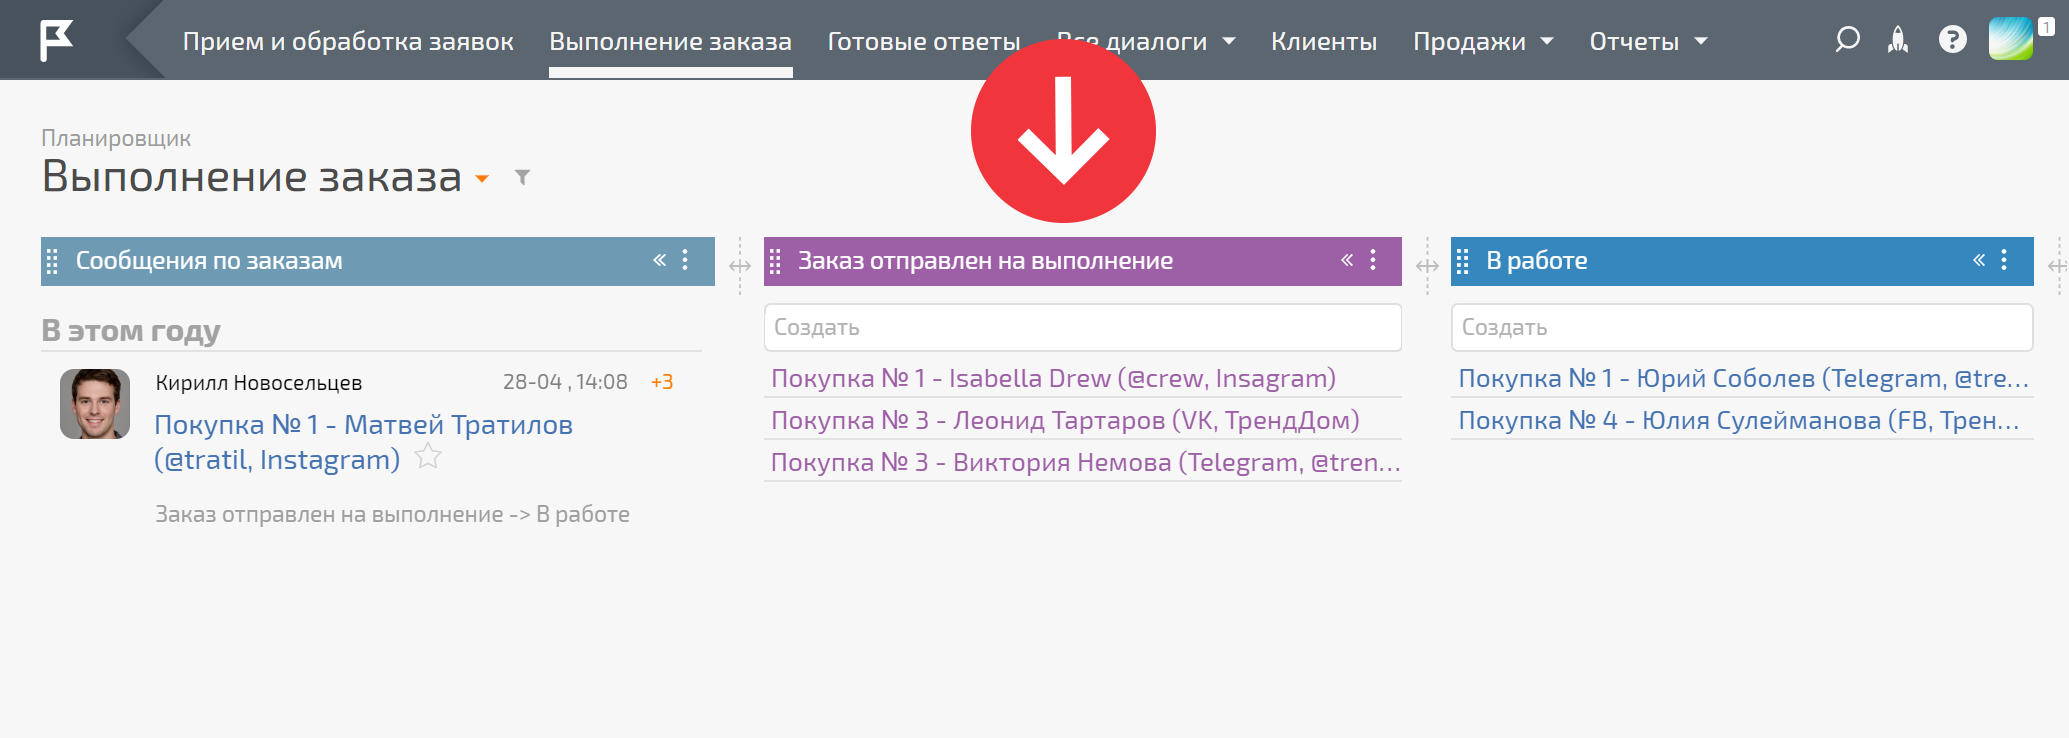Screen dimensions: 2069x738
Task: Open options menu for Сообщения по заказам
Action: (685, 260)
